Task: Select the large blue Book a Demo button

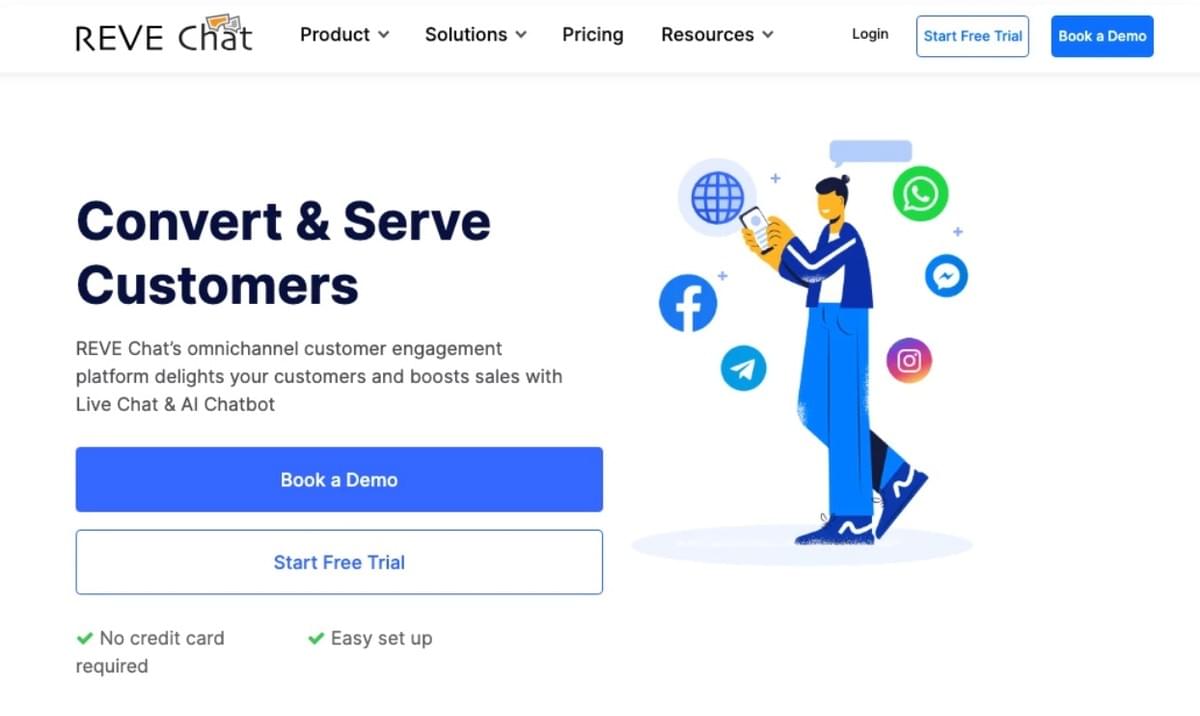Action: click(339, 479)
